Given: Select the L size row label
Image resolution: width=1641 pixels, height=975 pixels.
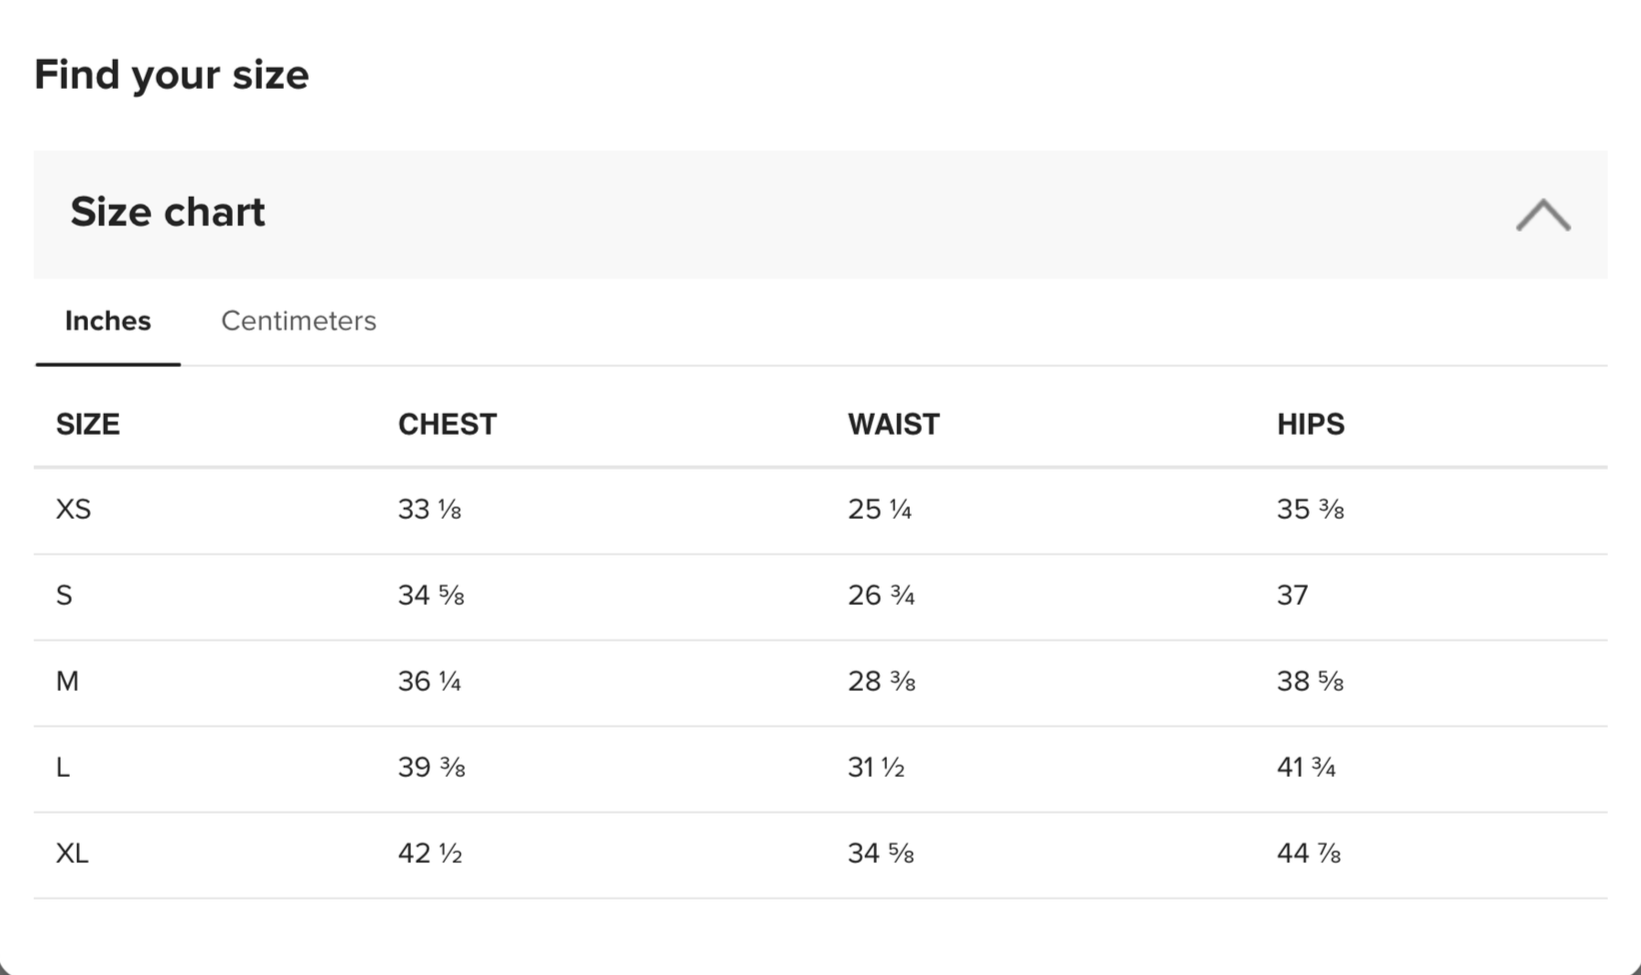Looking at the screenshot, I should [x=63, y=767].
